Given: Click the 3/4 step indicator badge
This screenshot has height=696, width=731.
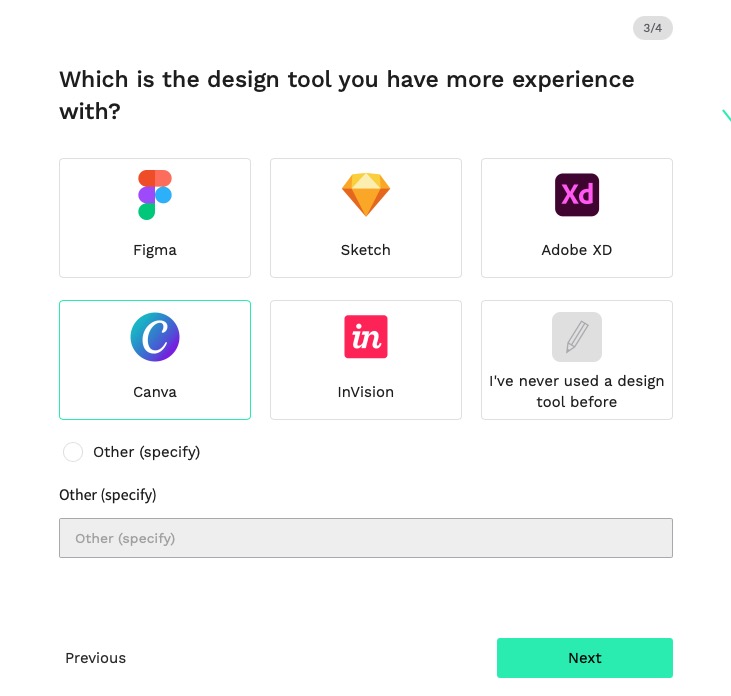Looking at the screenshot, I should coord(653,28).
